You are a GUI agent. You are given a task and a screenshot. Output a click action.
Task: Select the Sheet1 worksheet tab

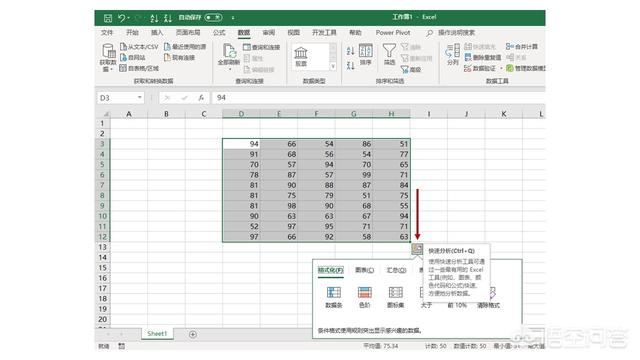[157, 334]
